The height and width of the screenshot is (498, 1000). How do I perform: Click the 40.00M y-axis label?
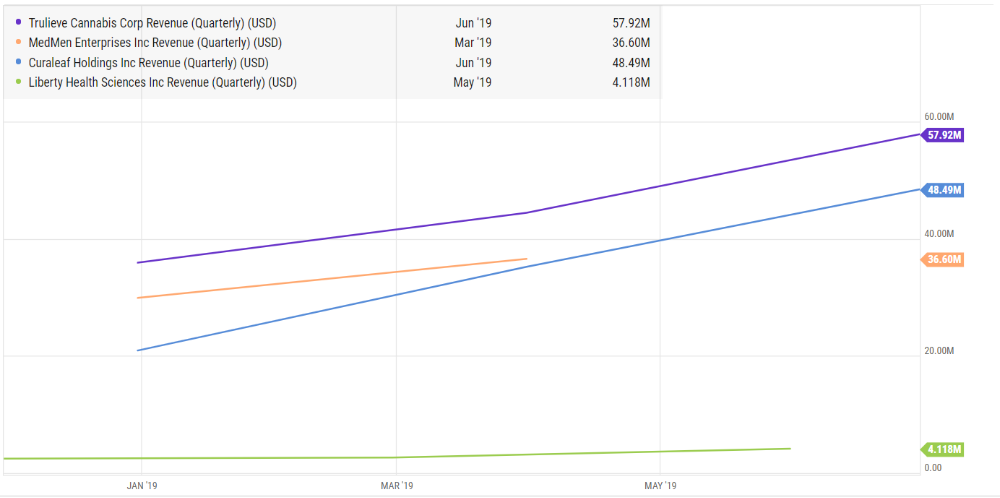coord(938,235)
